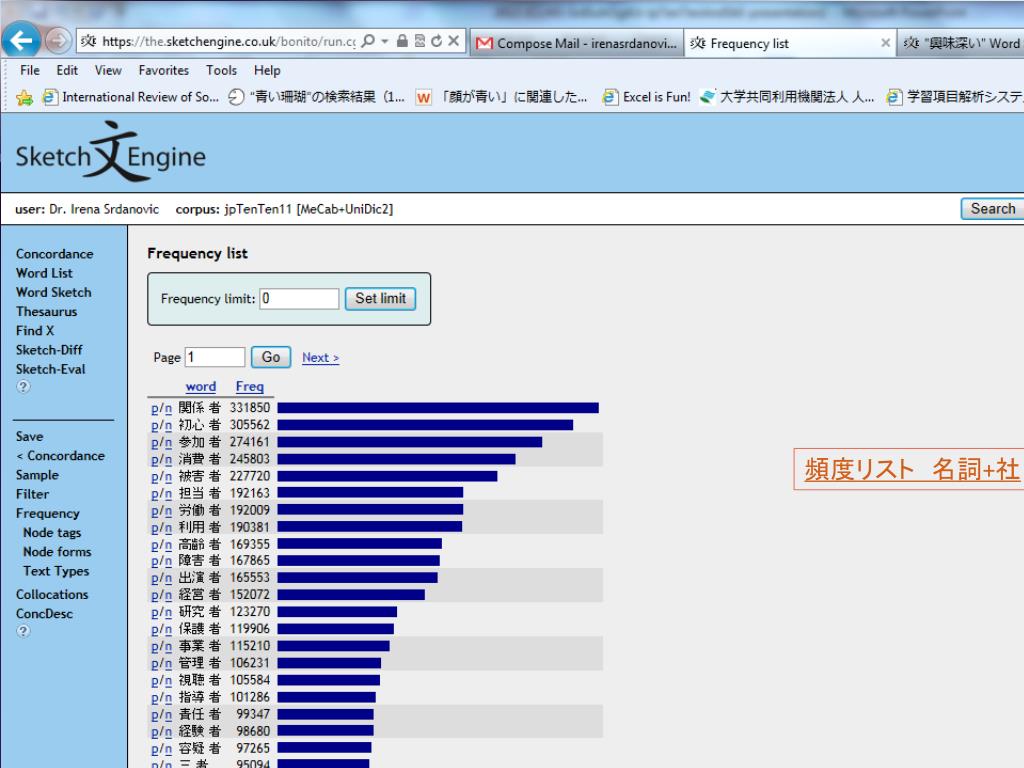Open Concordance in the sidebar
This screenshot has width=1024, height=768.
(54, 253)
